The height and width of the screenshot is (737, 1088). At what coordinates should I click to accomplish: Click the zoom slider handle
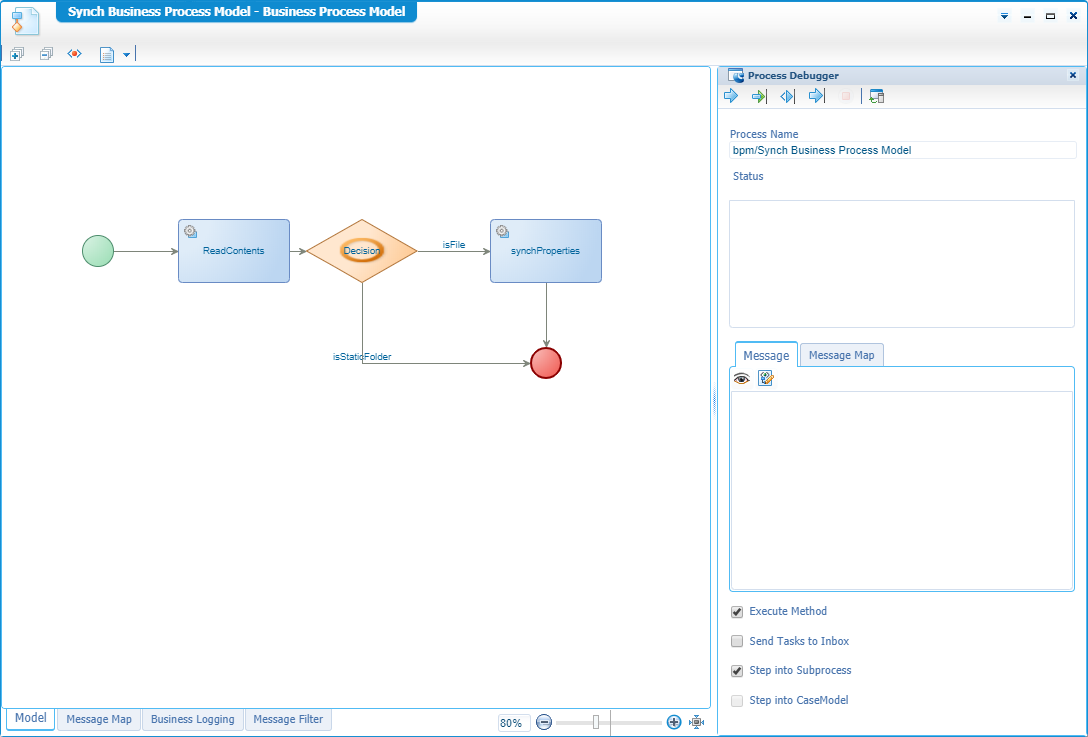[x=596, y=722]
